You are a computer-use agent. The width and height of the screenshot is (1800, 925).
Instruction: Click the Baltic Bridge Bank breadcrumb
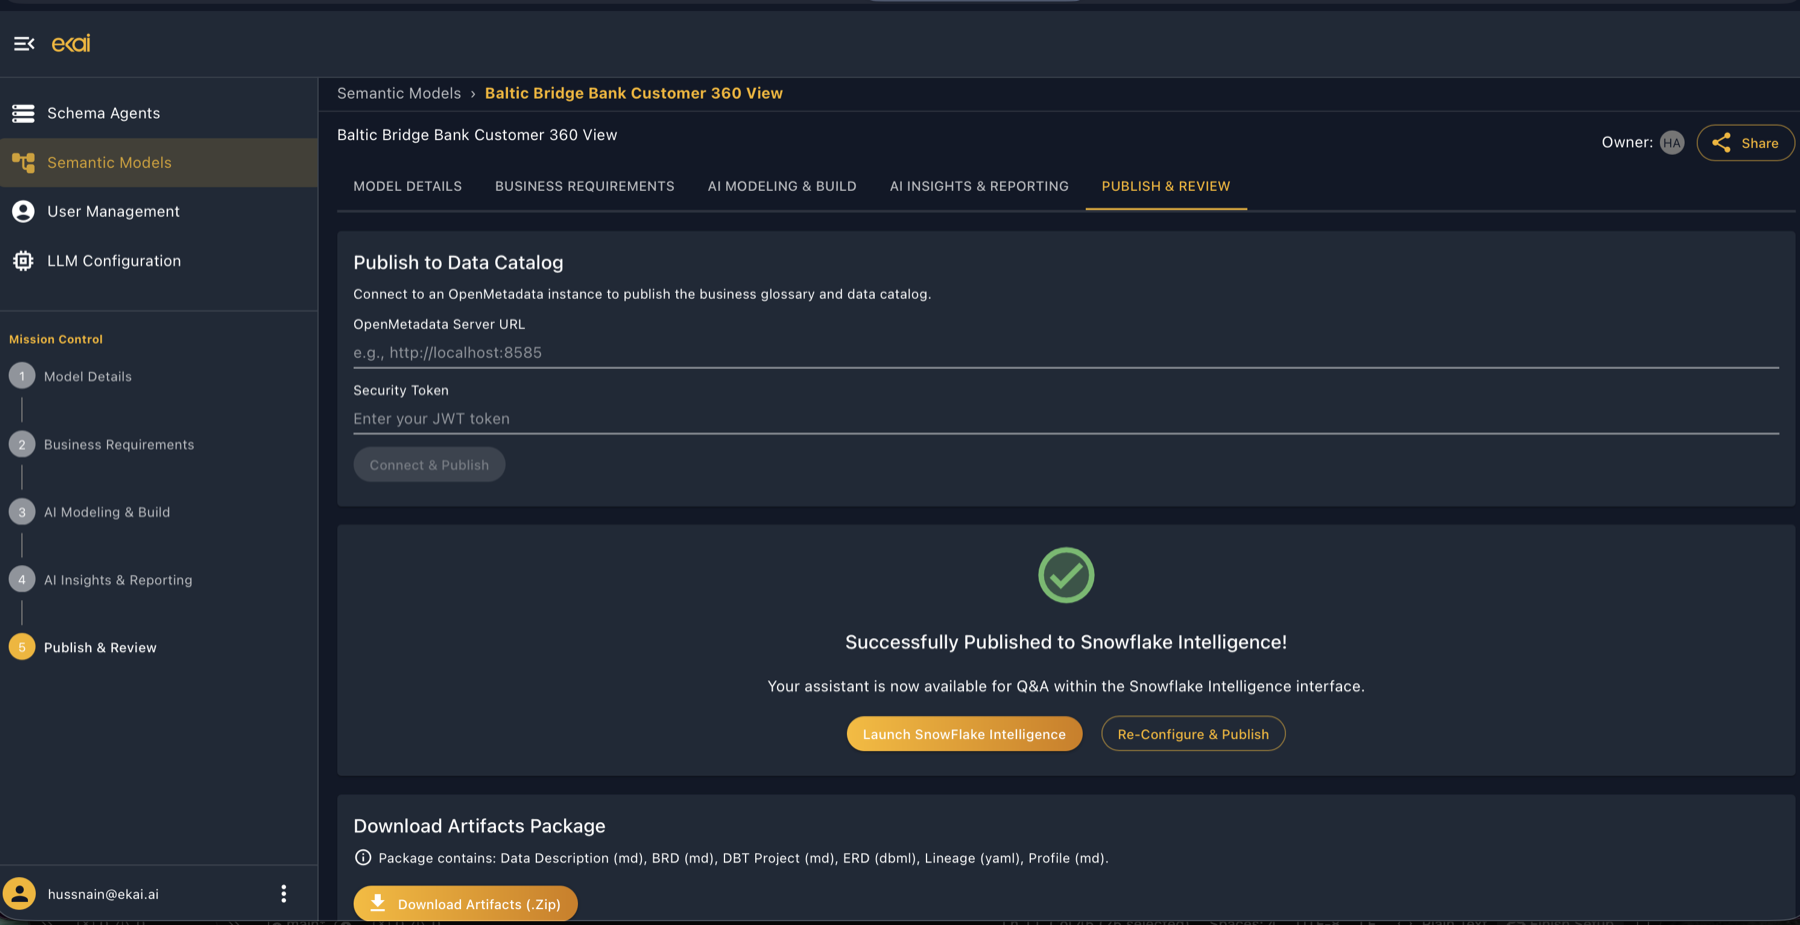[x=634, y=93]
